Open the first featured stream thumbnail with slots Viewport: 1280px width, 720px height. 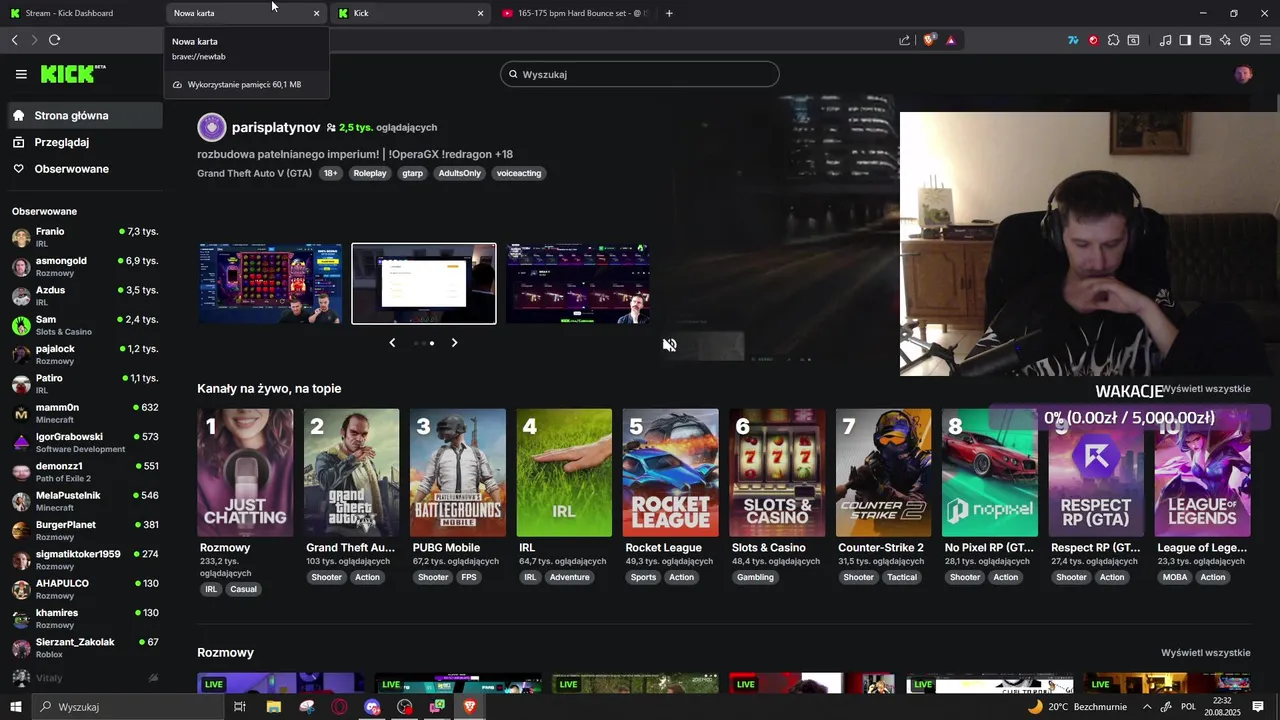[x=270, y=284]
